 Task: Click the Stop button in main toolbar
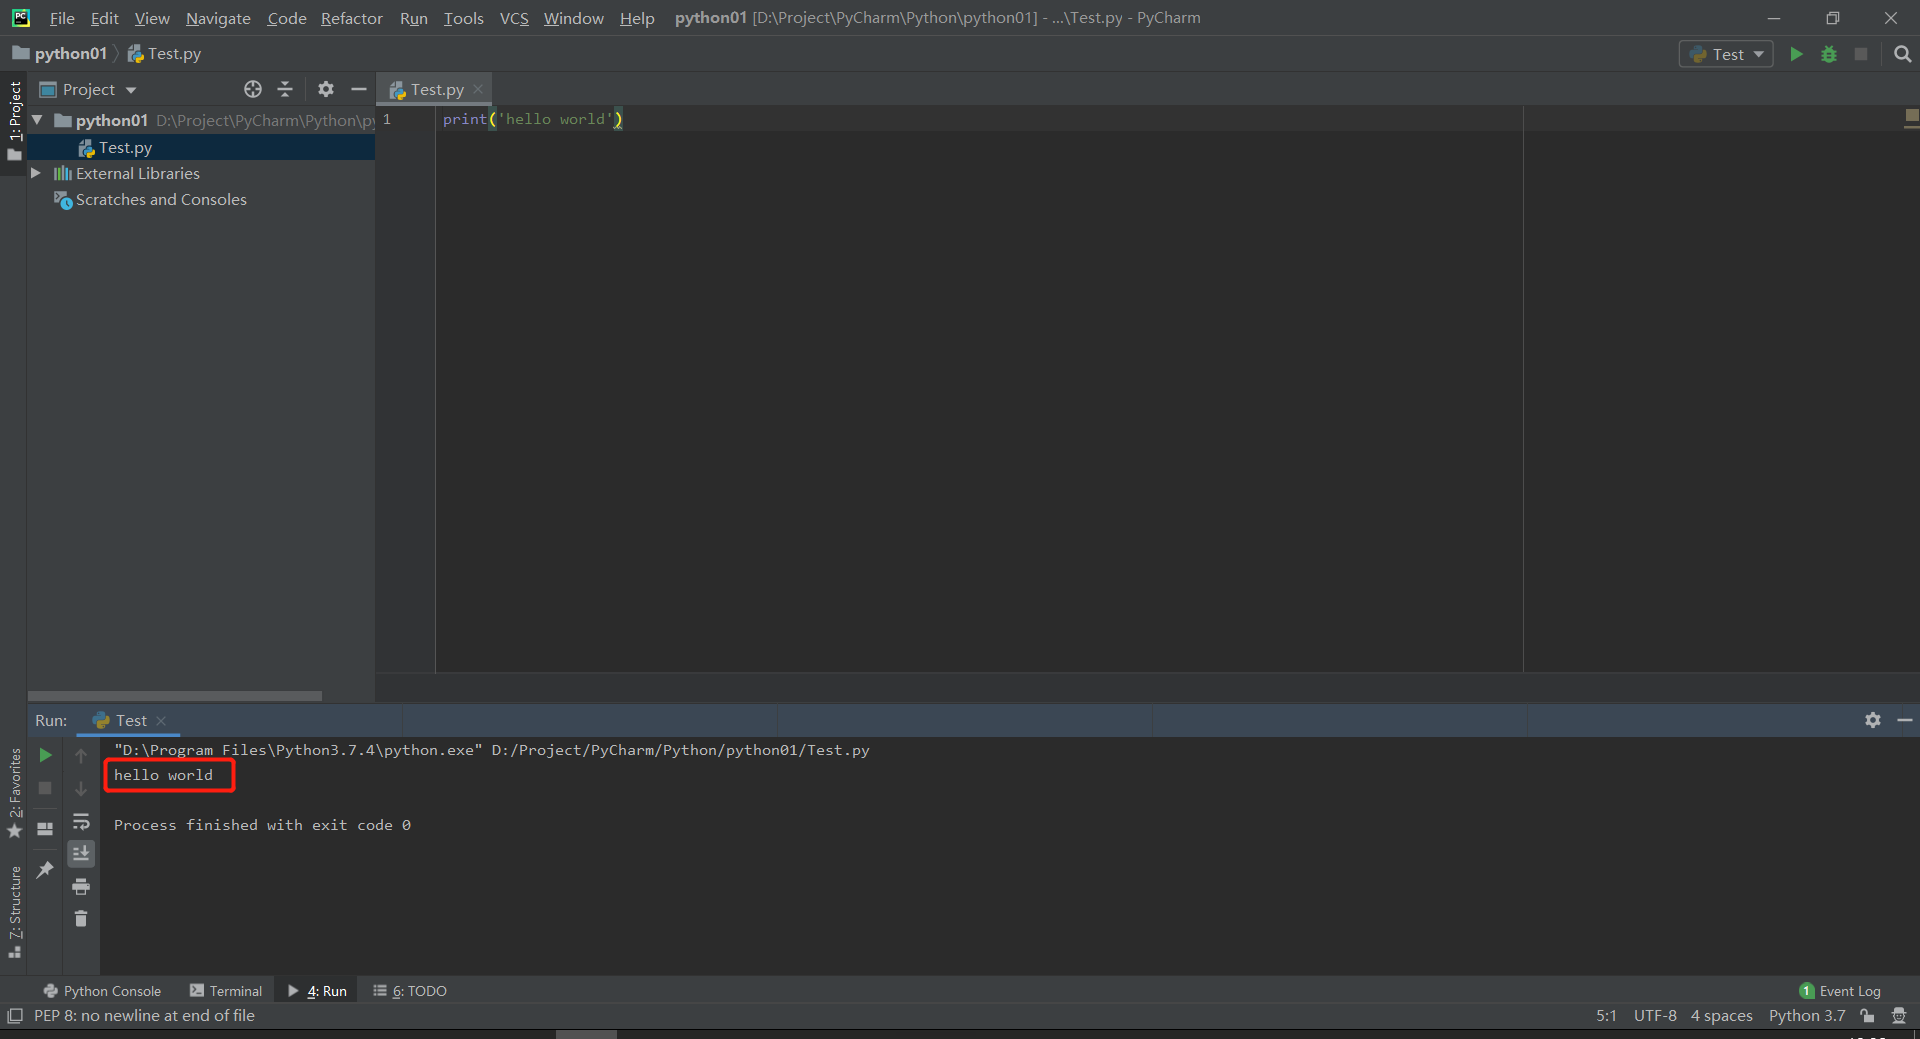(x=1861, y=54)
